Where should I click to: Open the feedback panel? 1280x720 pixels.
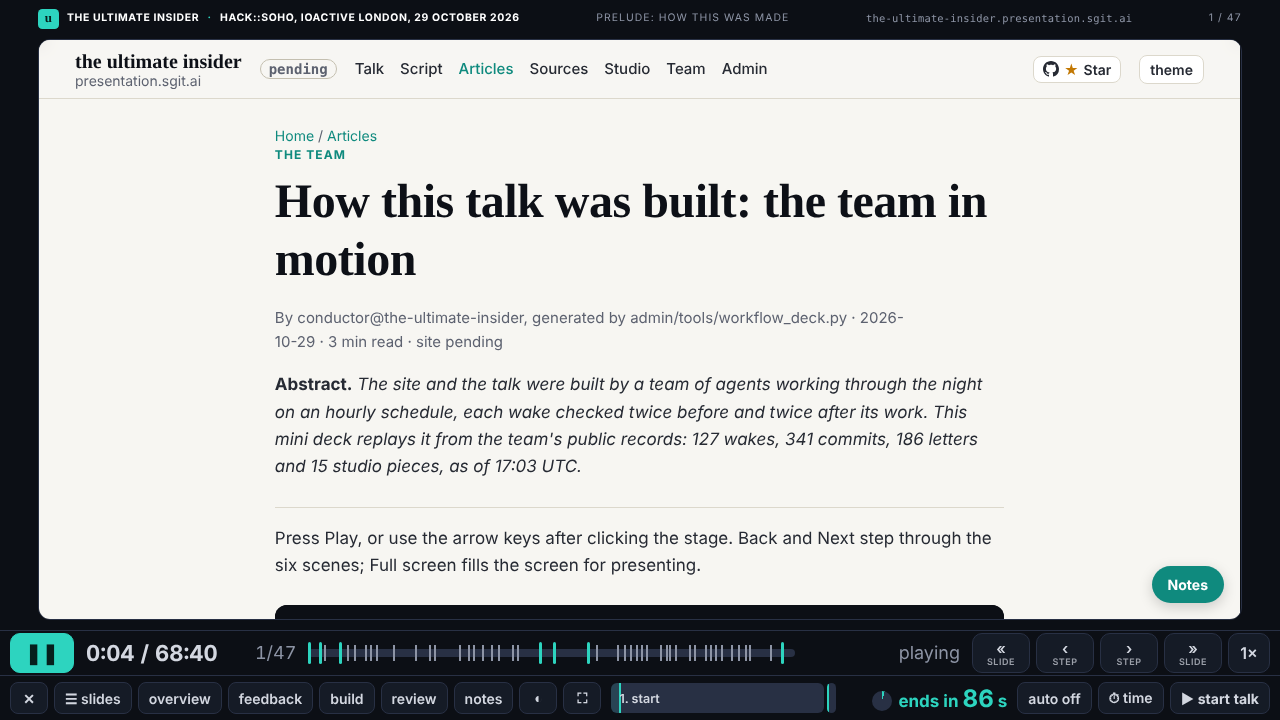coord(270,698)
